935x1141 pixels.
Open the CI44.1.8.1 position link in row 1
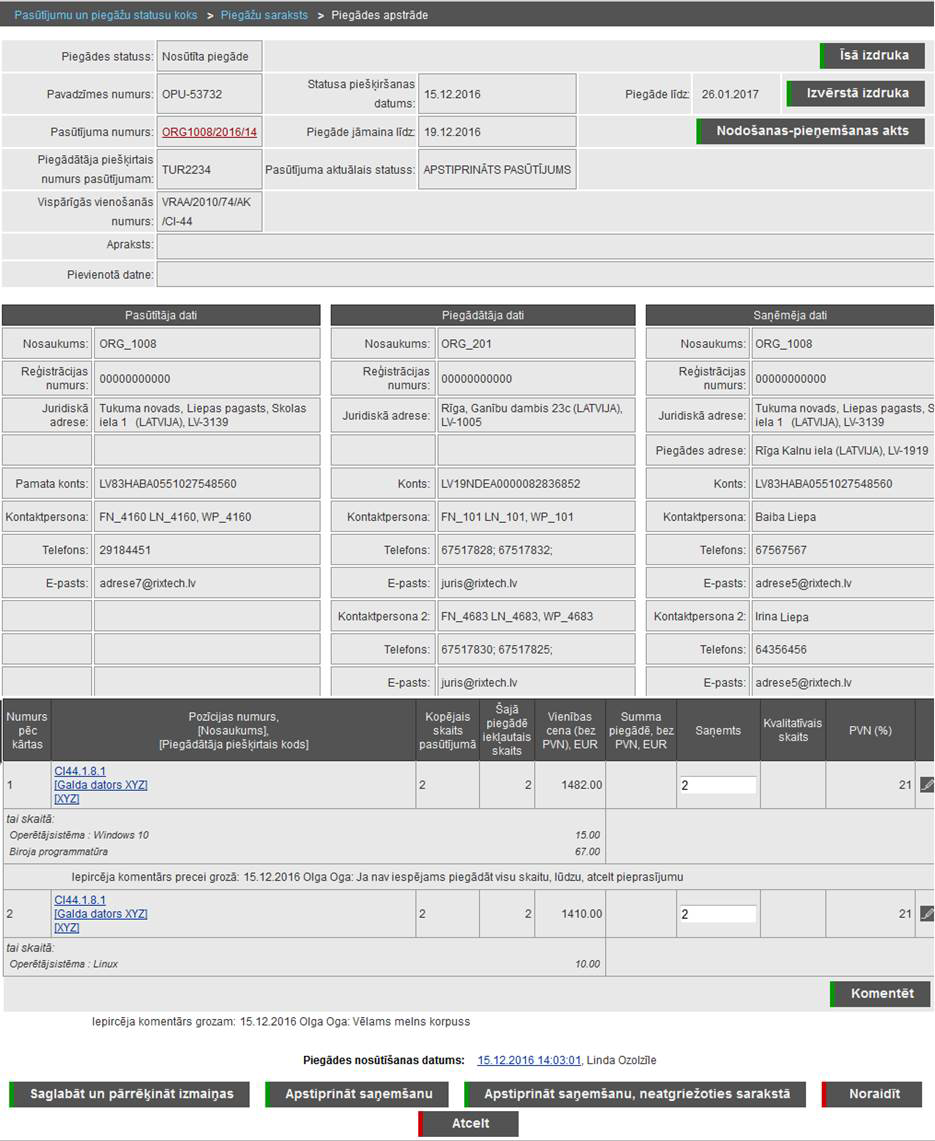click(79, 771)
